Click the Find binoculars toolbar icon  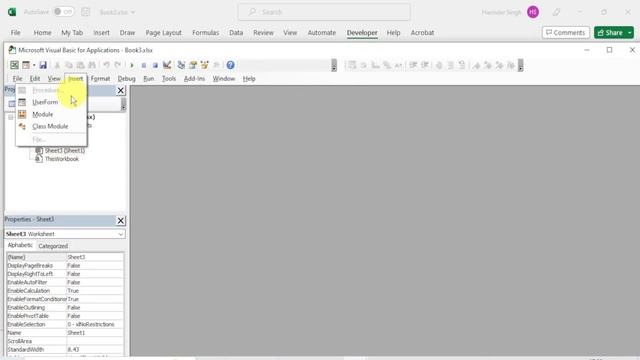[x=92, y=65]
